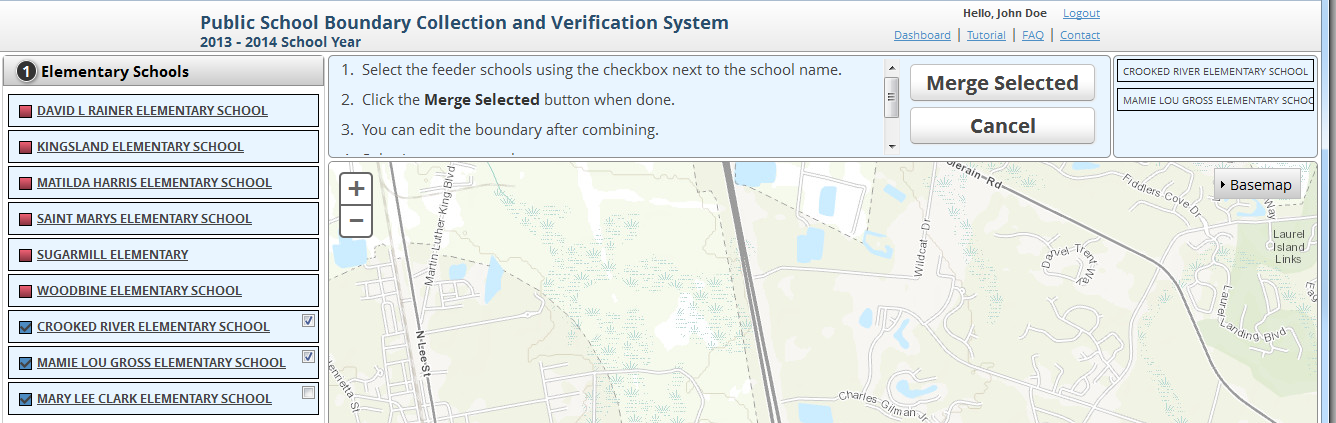Open Woodbine Elementary School link
This screenshot has width=1336, height=423.
pyautogui.click(x=139, y=291)
